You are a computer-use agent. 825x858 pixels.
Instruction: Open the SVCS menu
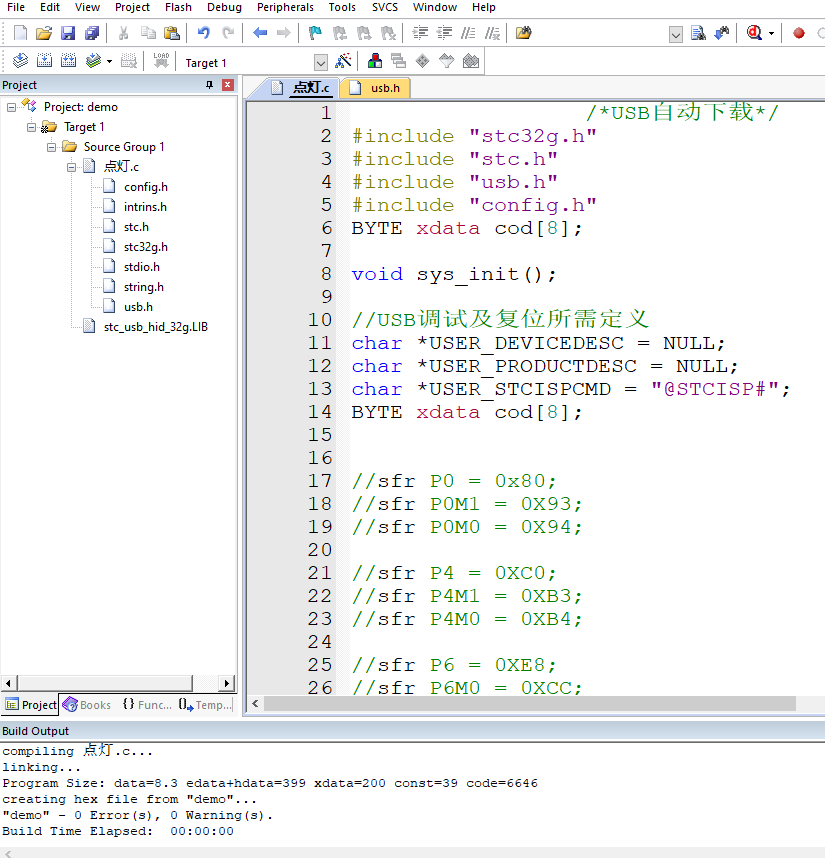[385, 7]
